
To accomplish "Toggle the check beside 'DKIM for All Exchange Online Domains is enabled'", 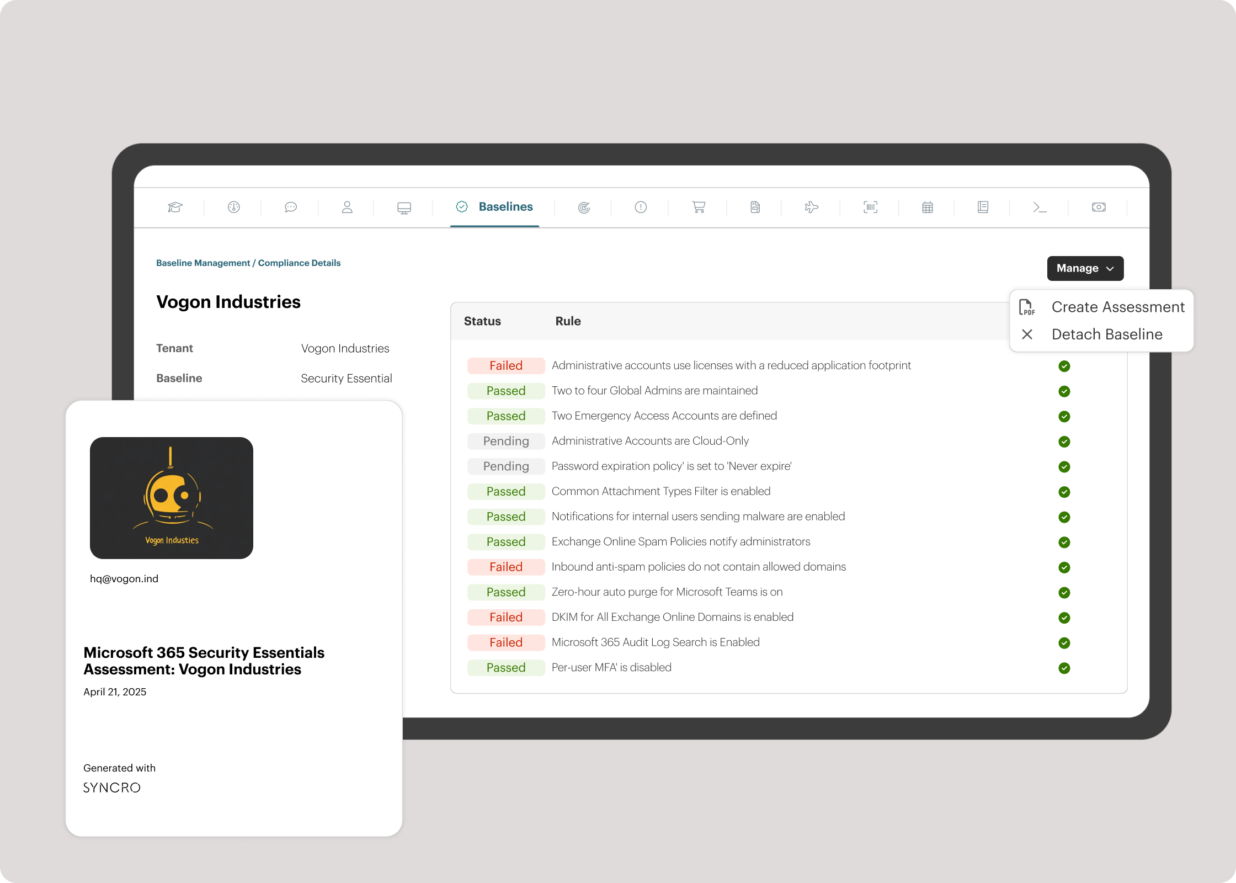I will point(1064,617).
